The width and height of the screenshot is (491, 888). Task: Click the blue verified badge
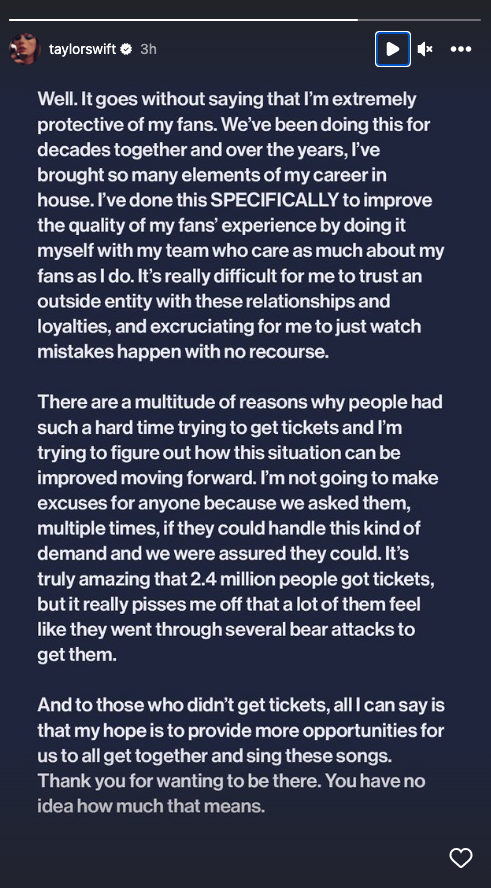[x=127, y=49]
